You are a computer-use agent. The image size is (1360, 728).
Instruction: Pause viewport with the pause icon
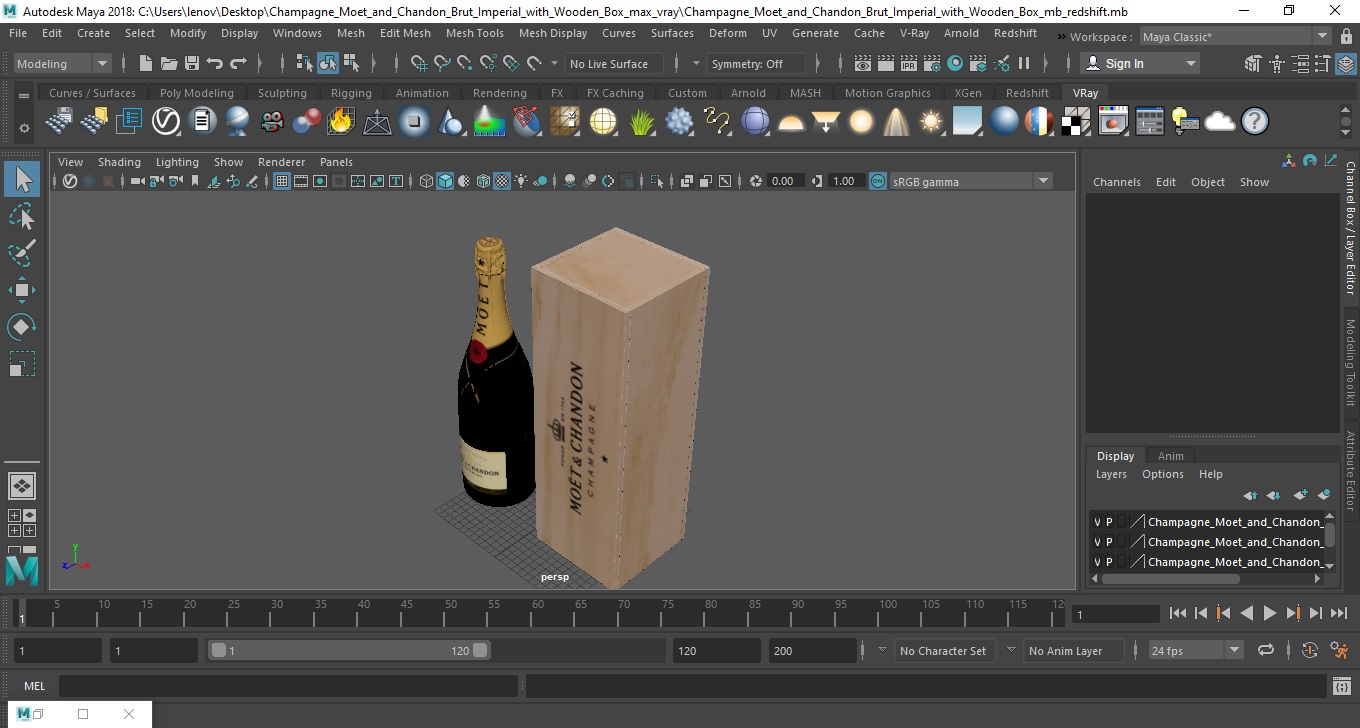point(1024,63)
